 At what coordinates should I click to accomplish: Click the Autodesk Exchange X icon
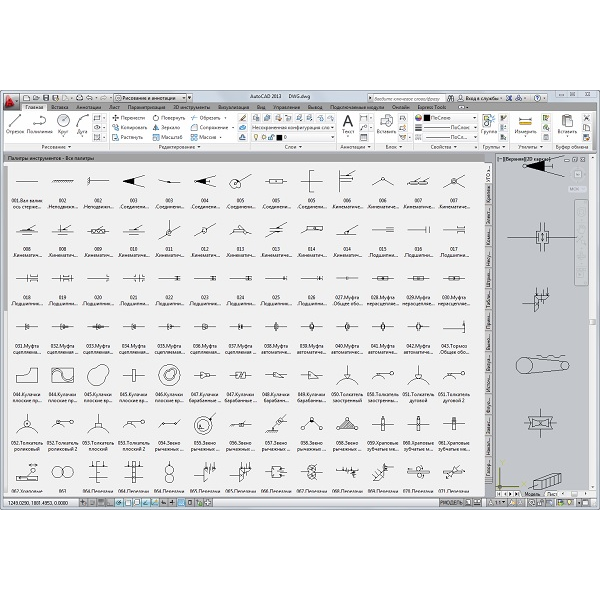[509, 98]
